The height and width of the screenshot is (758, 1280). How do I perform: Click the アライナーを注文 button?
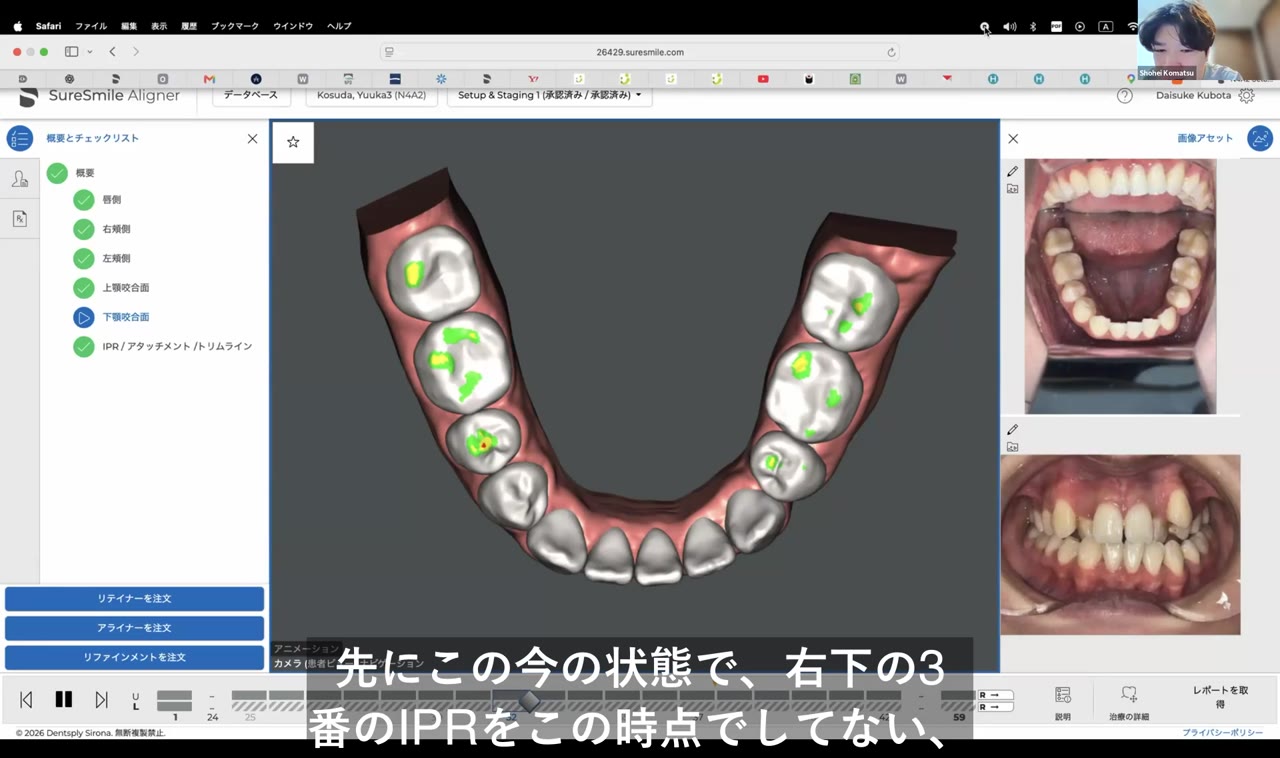(x=134, y=628)
